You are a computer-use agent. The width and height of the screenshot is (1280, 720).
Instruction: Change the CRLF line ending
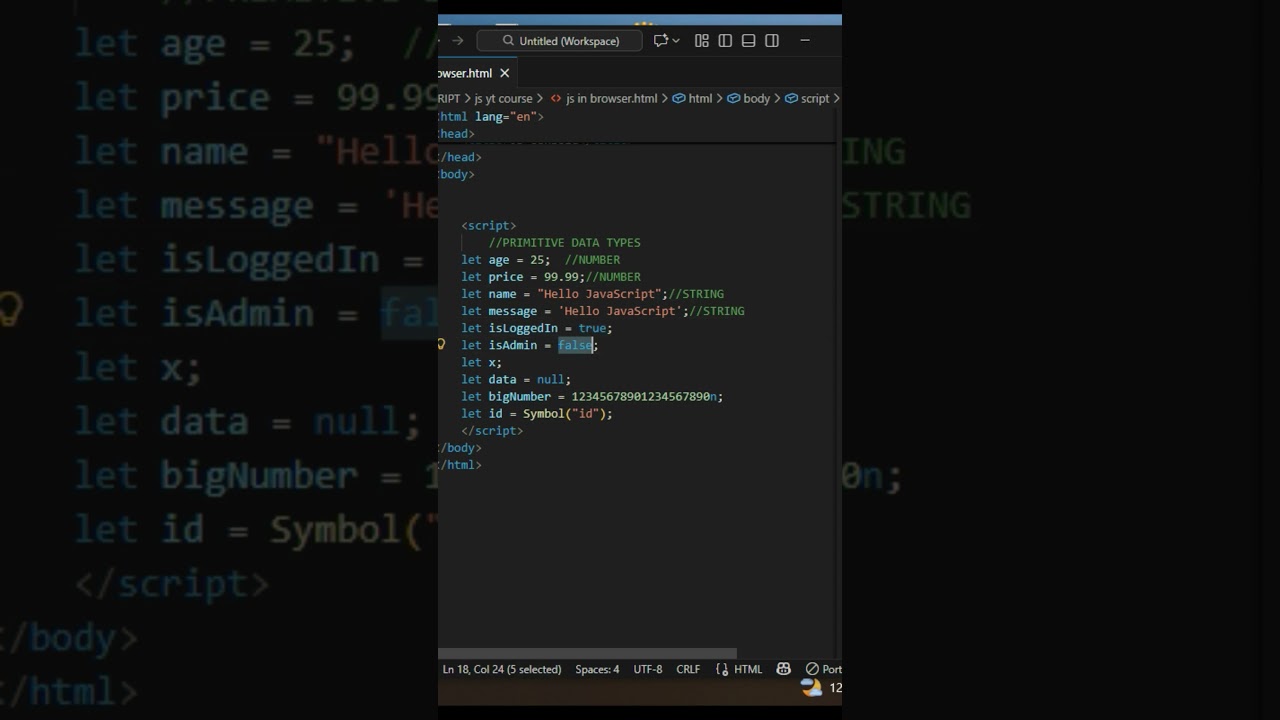pos(688,669)
